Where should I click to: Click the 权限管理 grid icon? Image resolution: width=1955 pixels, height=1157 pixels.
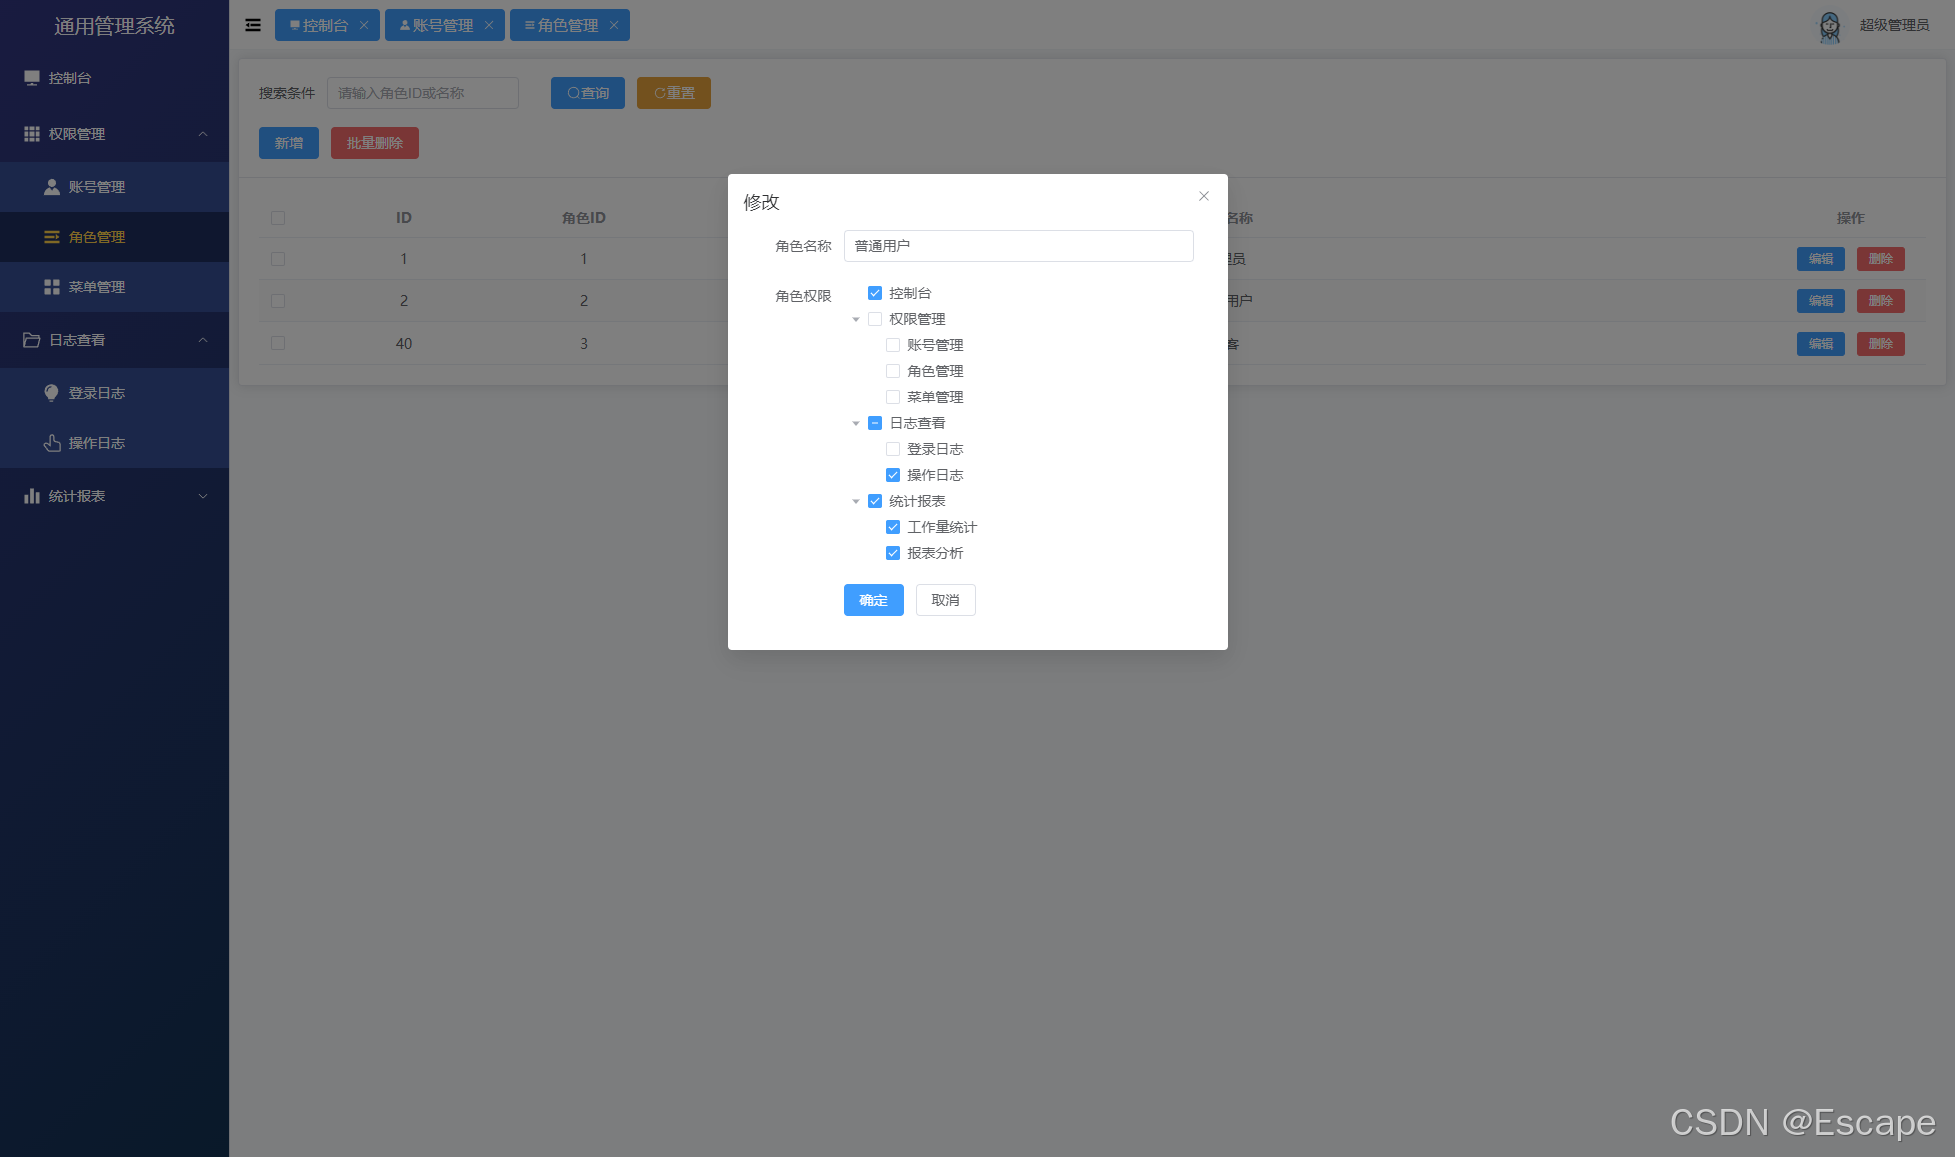pos(31,133)
